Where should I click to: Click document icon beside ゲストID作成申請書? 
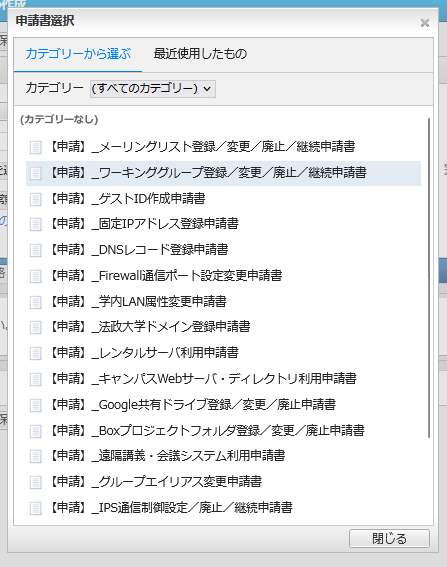pyautogui.click(x=35, y=199)
